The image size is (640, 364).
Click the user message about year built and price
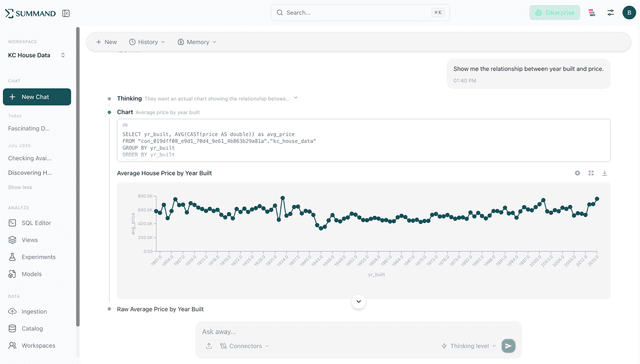coord(529,73)
